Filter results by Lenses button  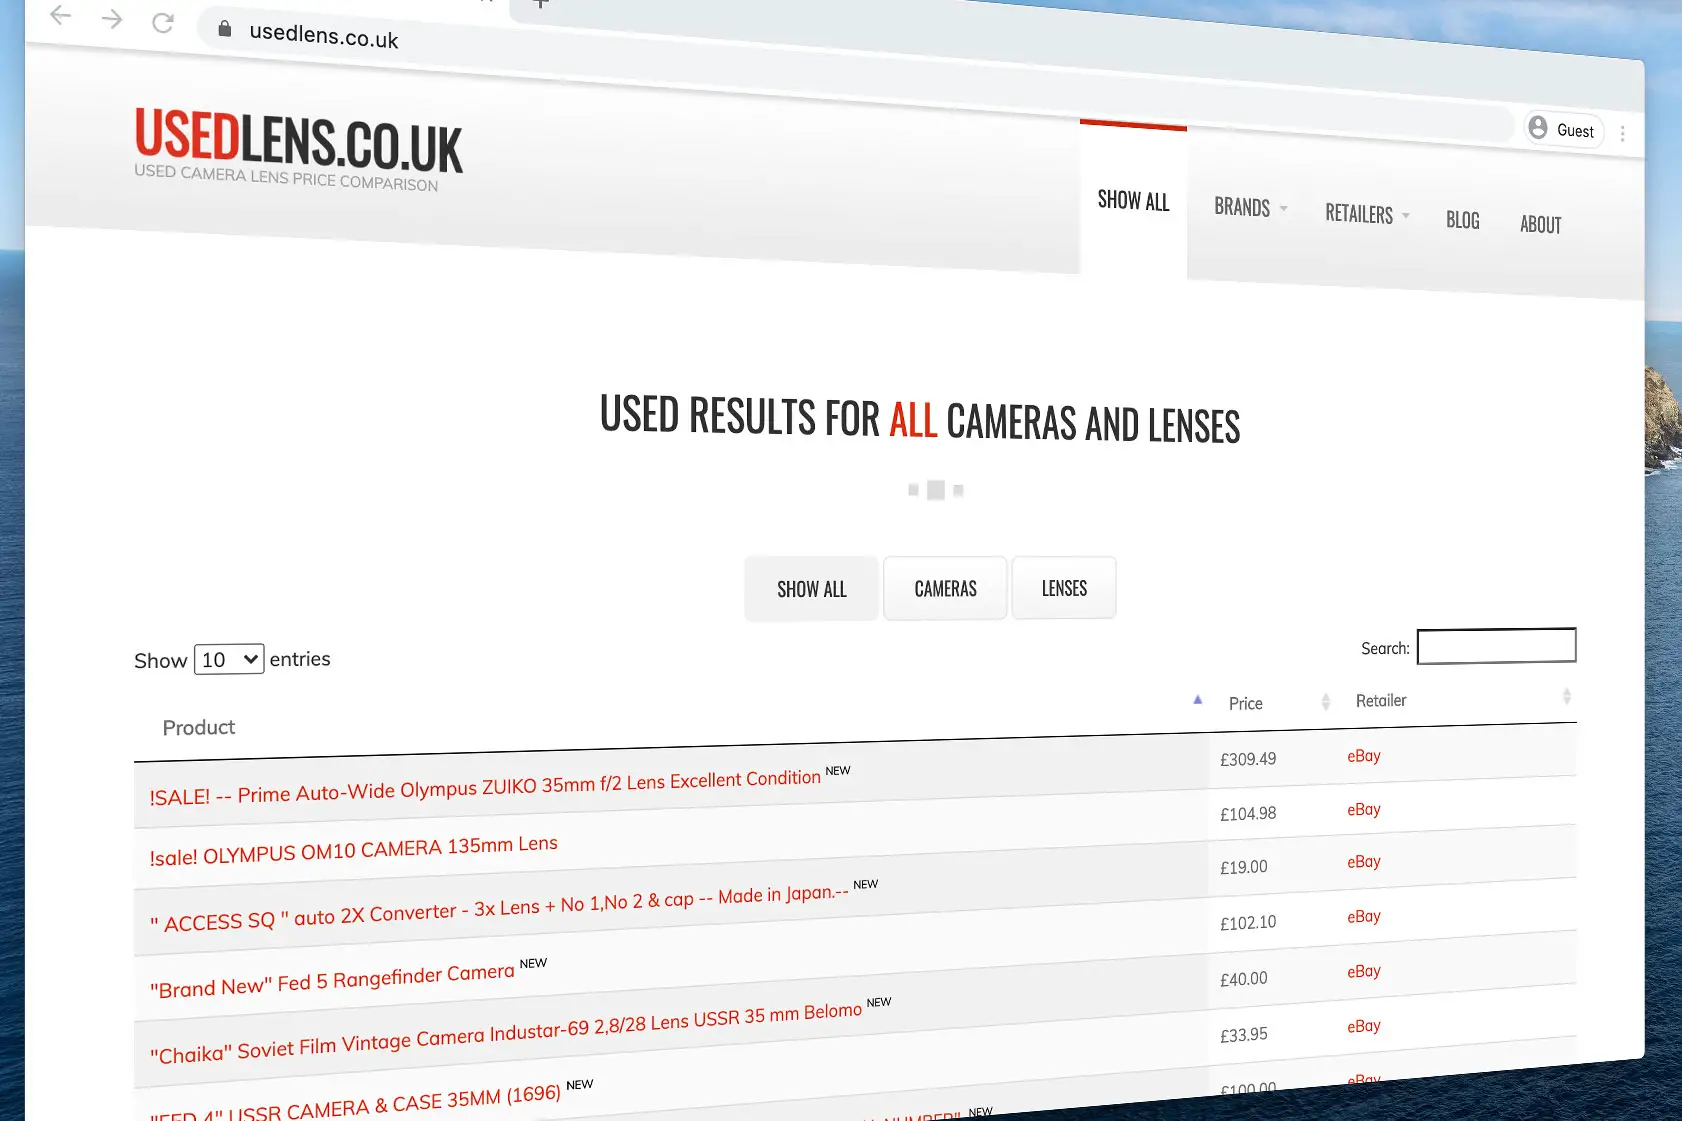click(x=1064, y=588)
